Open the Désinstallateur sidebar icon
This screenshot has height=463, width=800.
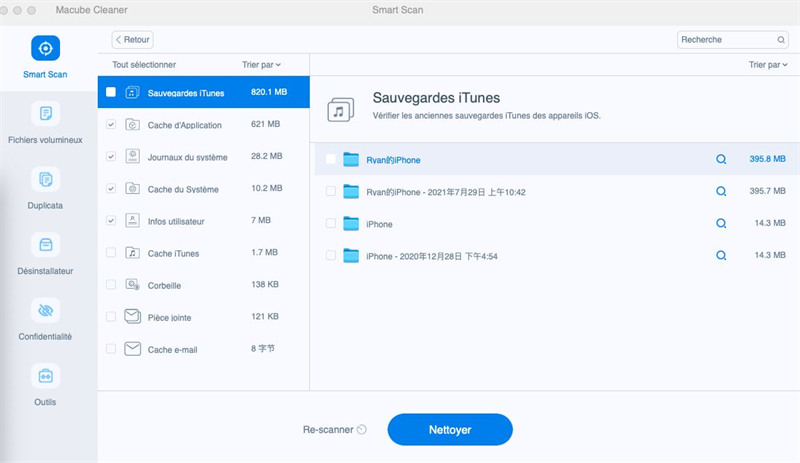coord(45,245)
